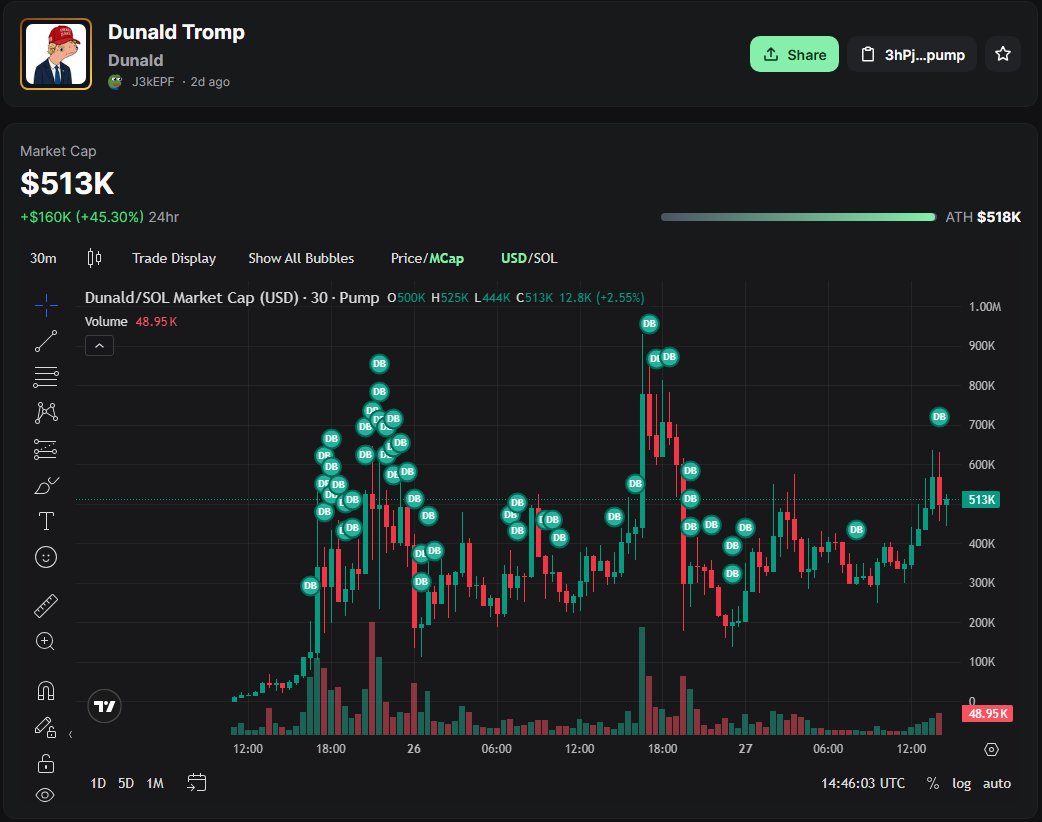
Task: Click the Volume indicator label
Action: point(106,322)
